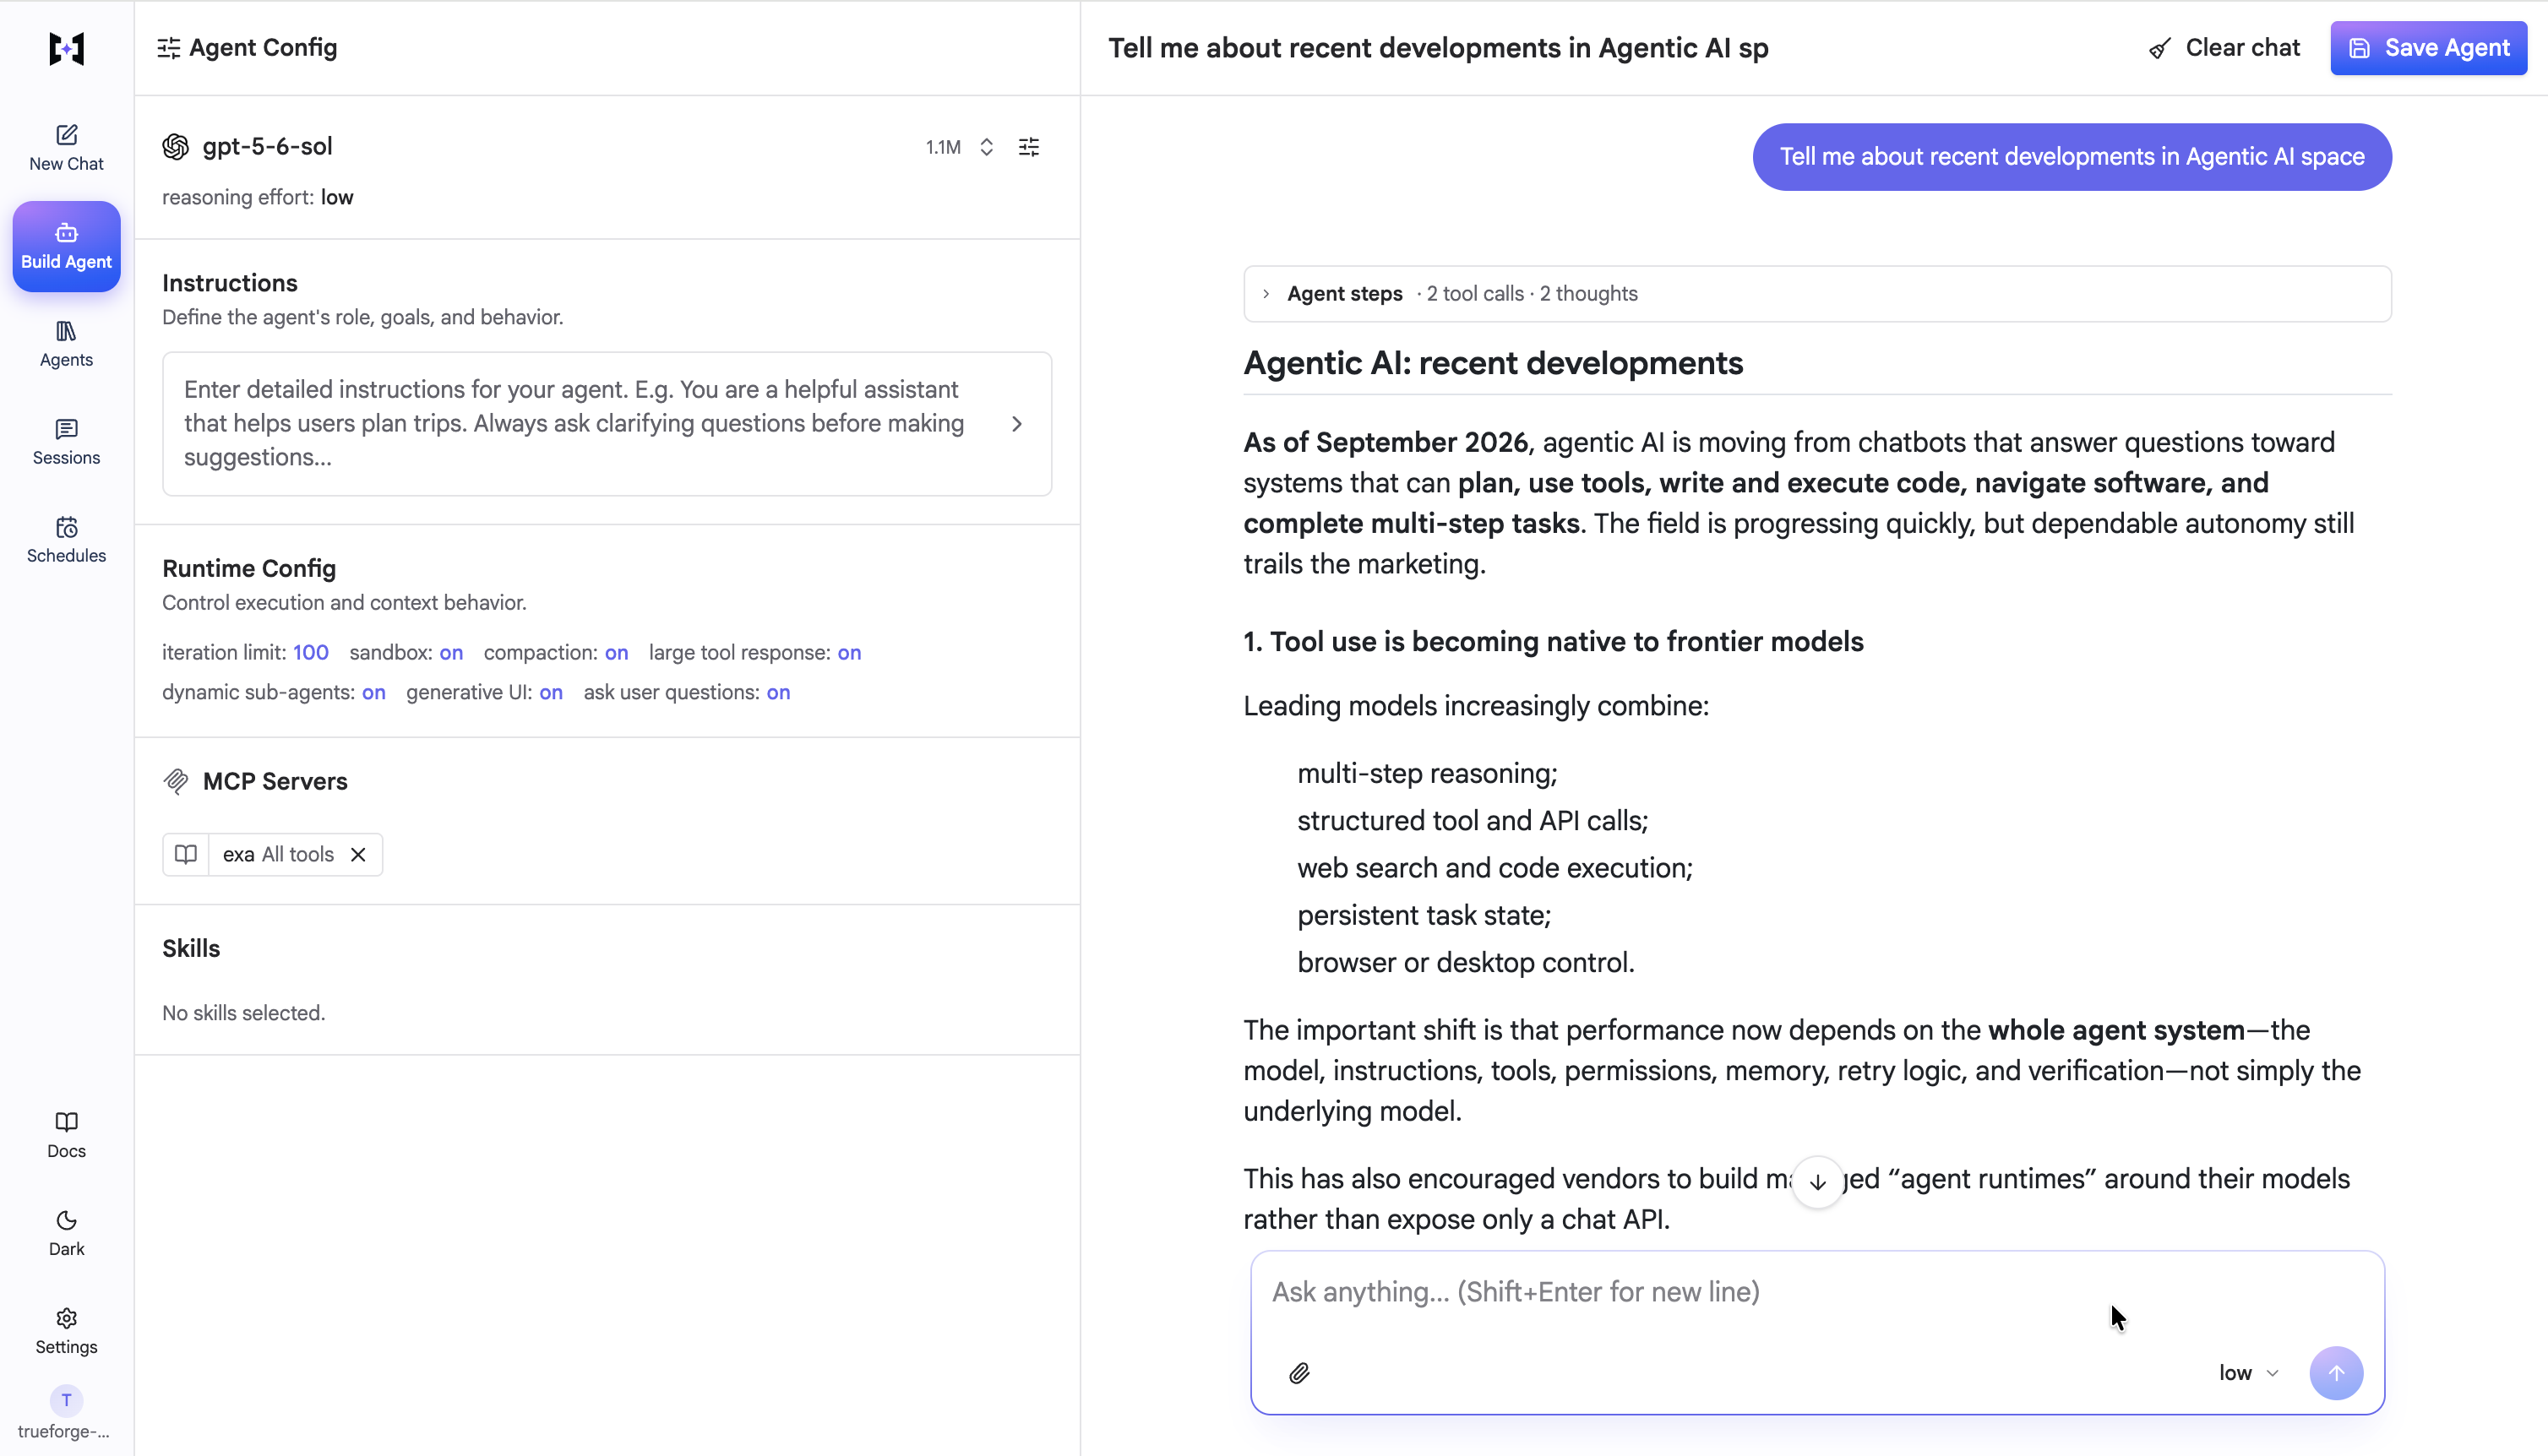
Task: Click the Ask anything message input
Action: 1817,1293
